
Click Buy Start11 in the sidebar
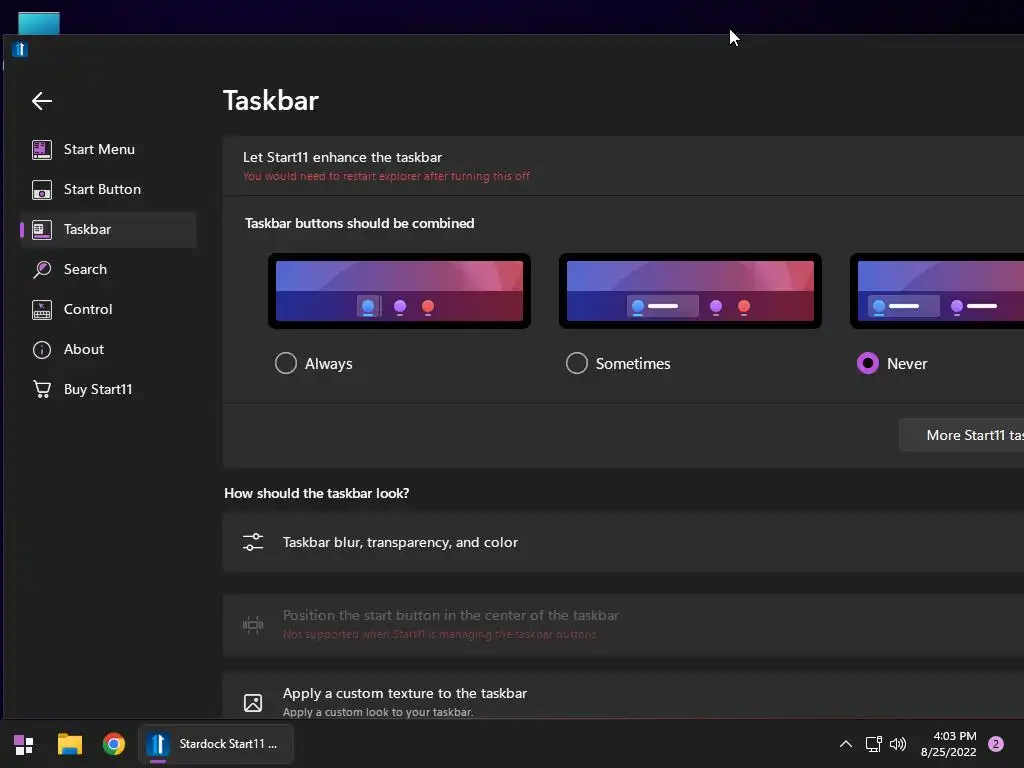click(108, 389)
